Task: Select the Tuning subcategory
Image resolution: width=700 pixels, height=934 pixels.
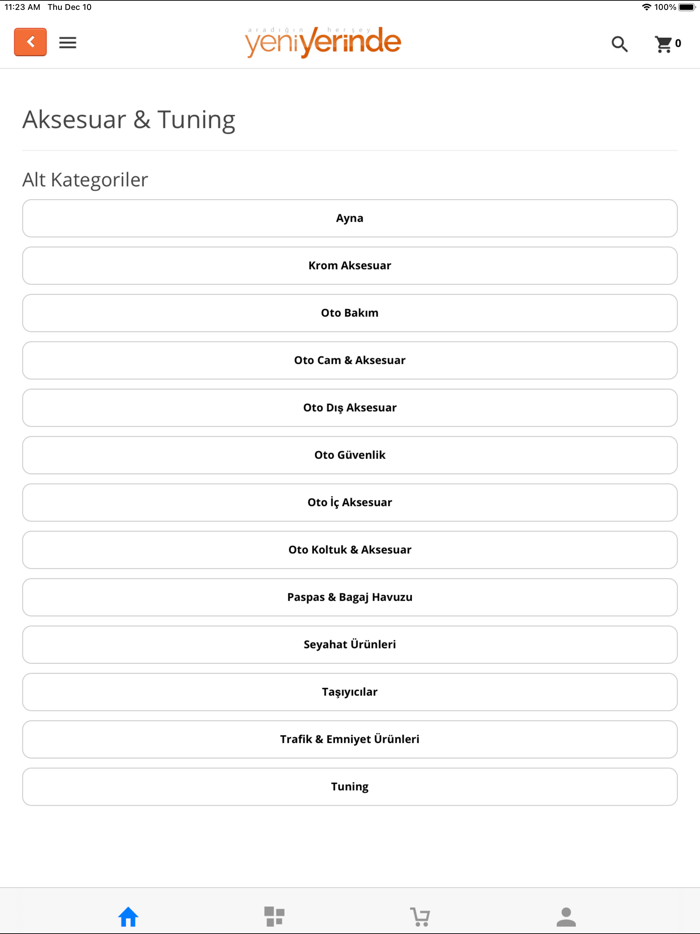Action: [350, 786]
